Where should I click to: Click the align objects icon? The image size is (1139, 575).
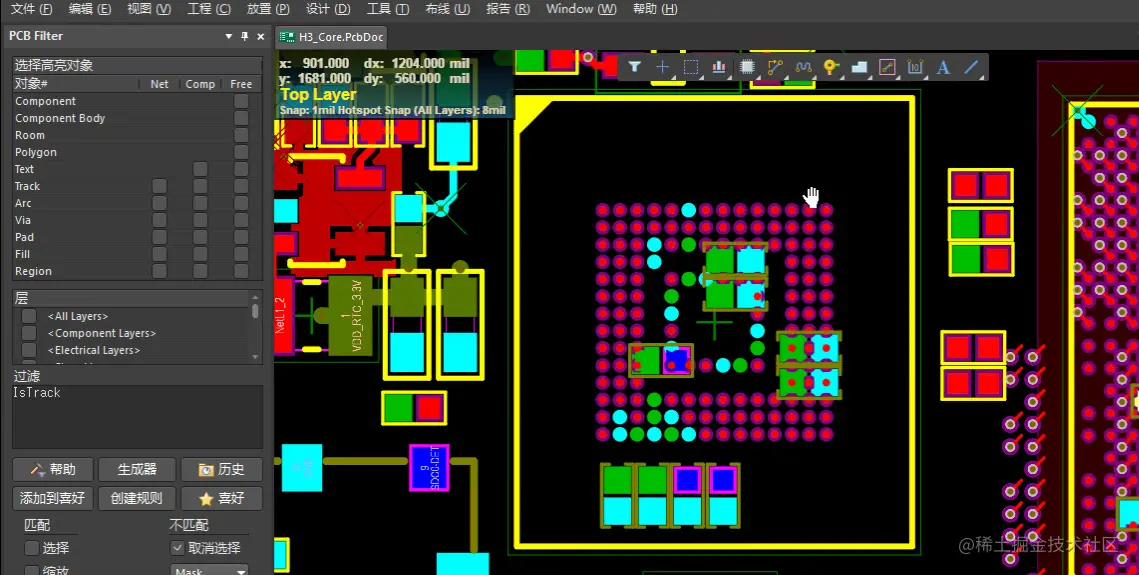click(x=719, y=67)
